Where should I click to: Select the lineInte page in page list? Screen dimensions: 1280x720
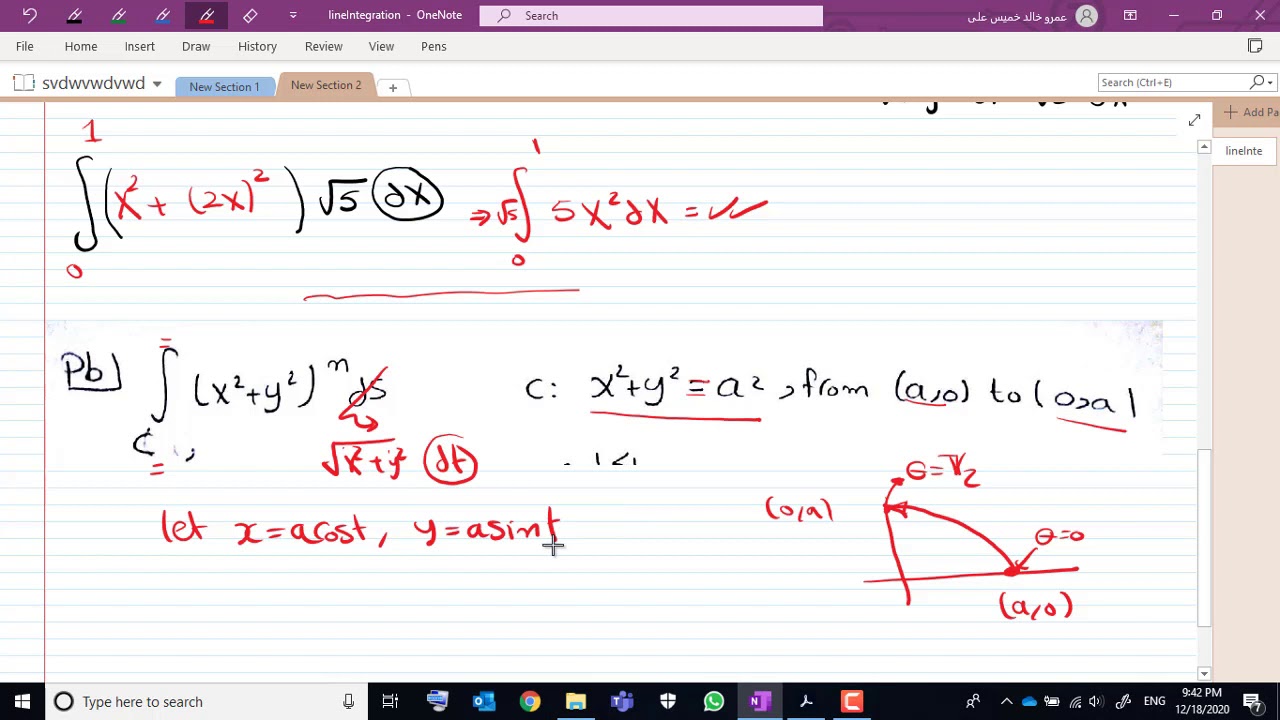tap(1245, 151)
